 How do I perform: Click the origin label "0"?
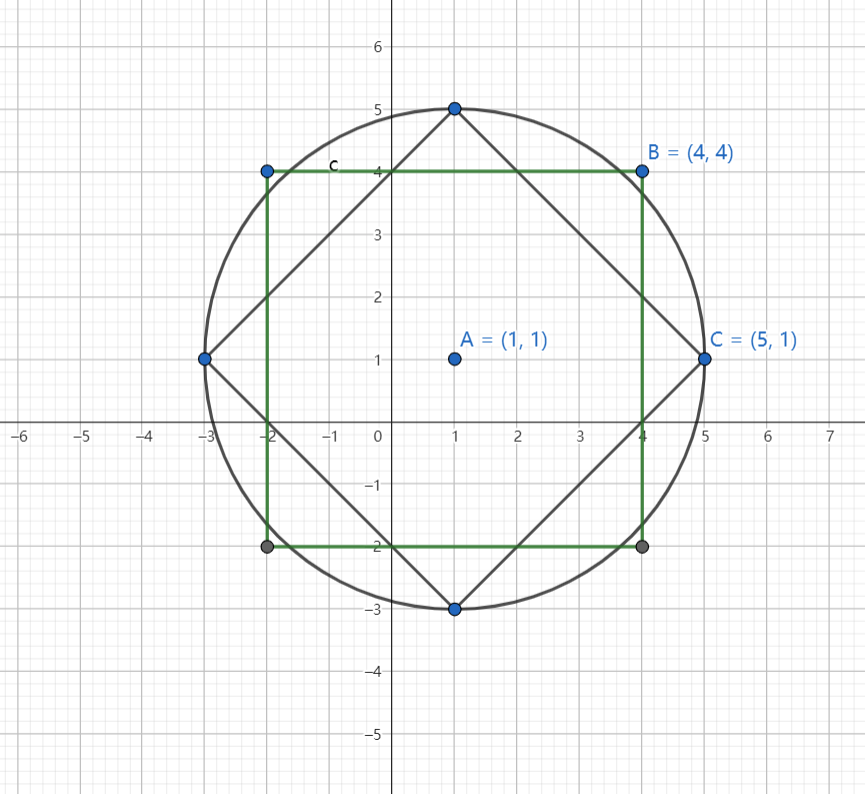tap(378, 436)
